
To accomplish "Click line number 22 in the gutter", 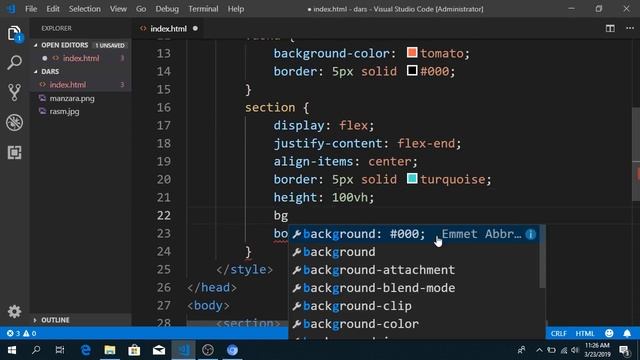I will 163,215.
